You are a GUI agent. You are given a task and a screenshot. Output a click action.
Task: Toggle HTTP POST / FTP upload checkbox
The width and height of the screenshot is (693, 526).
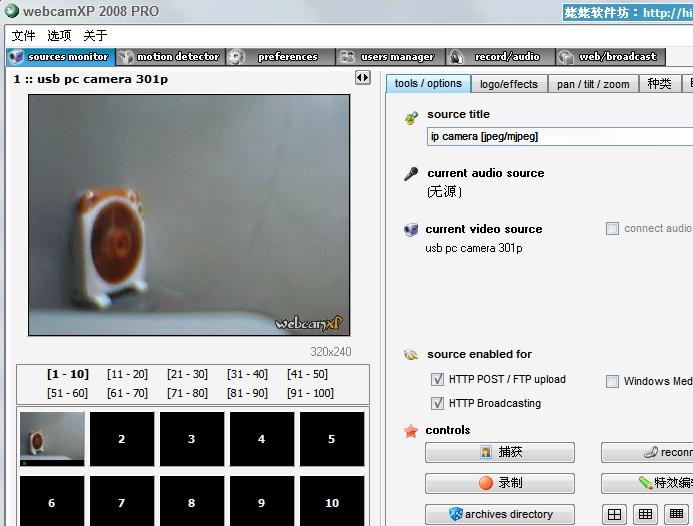tap(437, 379)
